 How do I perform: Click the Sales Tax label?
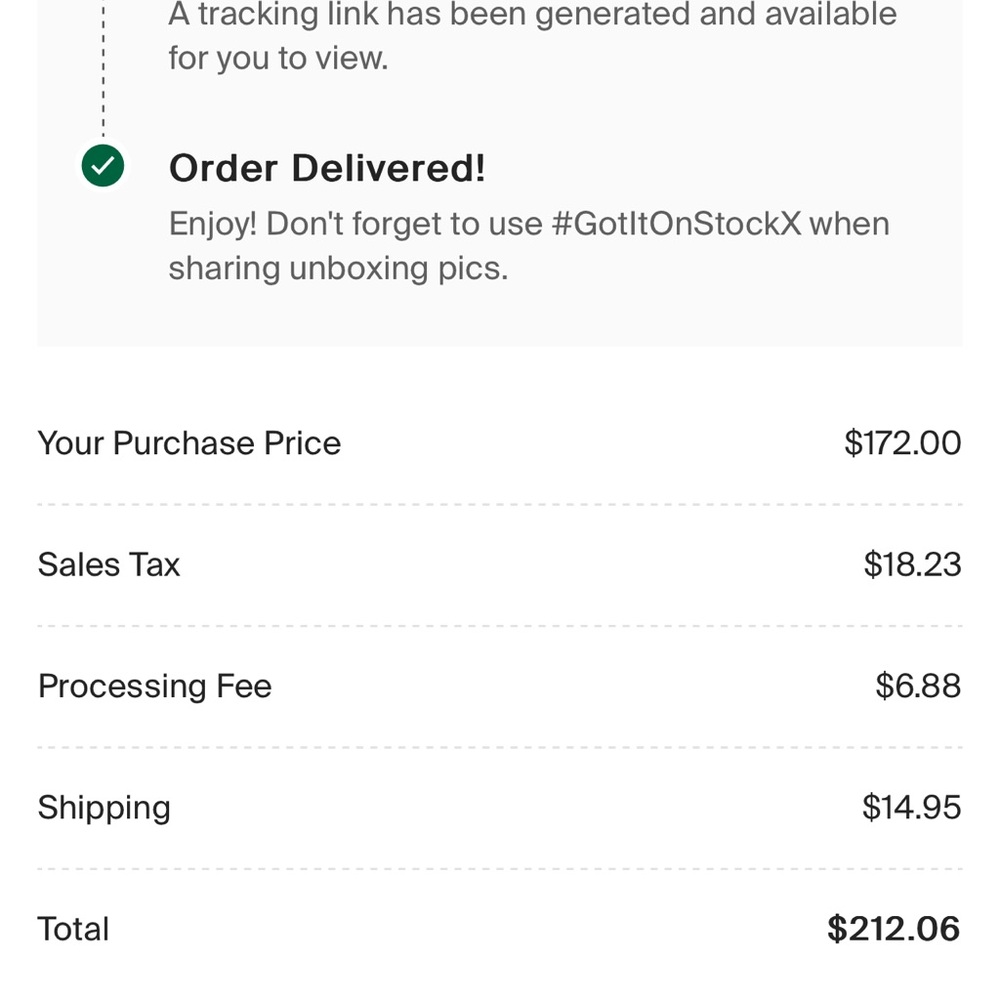[x=109, y=565]
